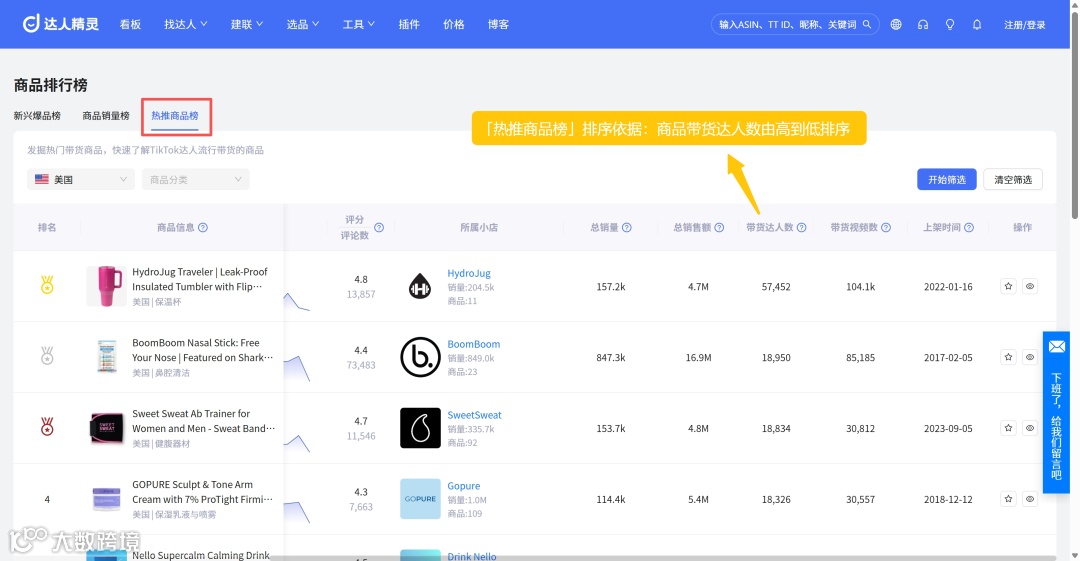Open the envelope message widget icon
The height and width of the screenshot is (561, 1080).
tap(1057, 347)
